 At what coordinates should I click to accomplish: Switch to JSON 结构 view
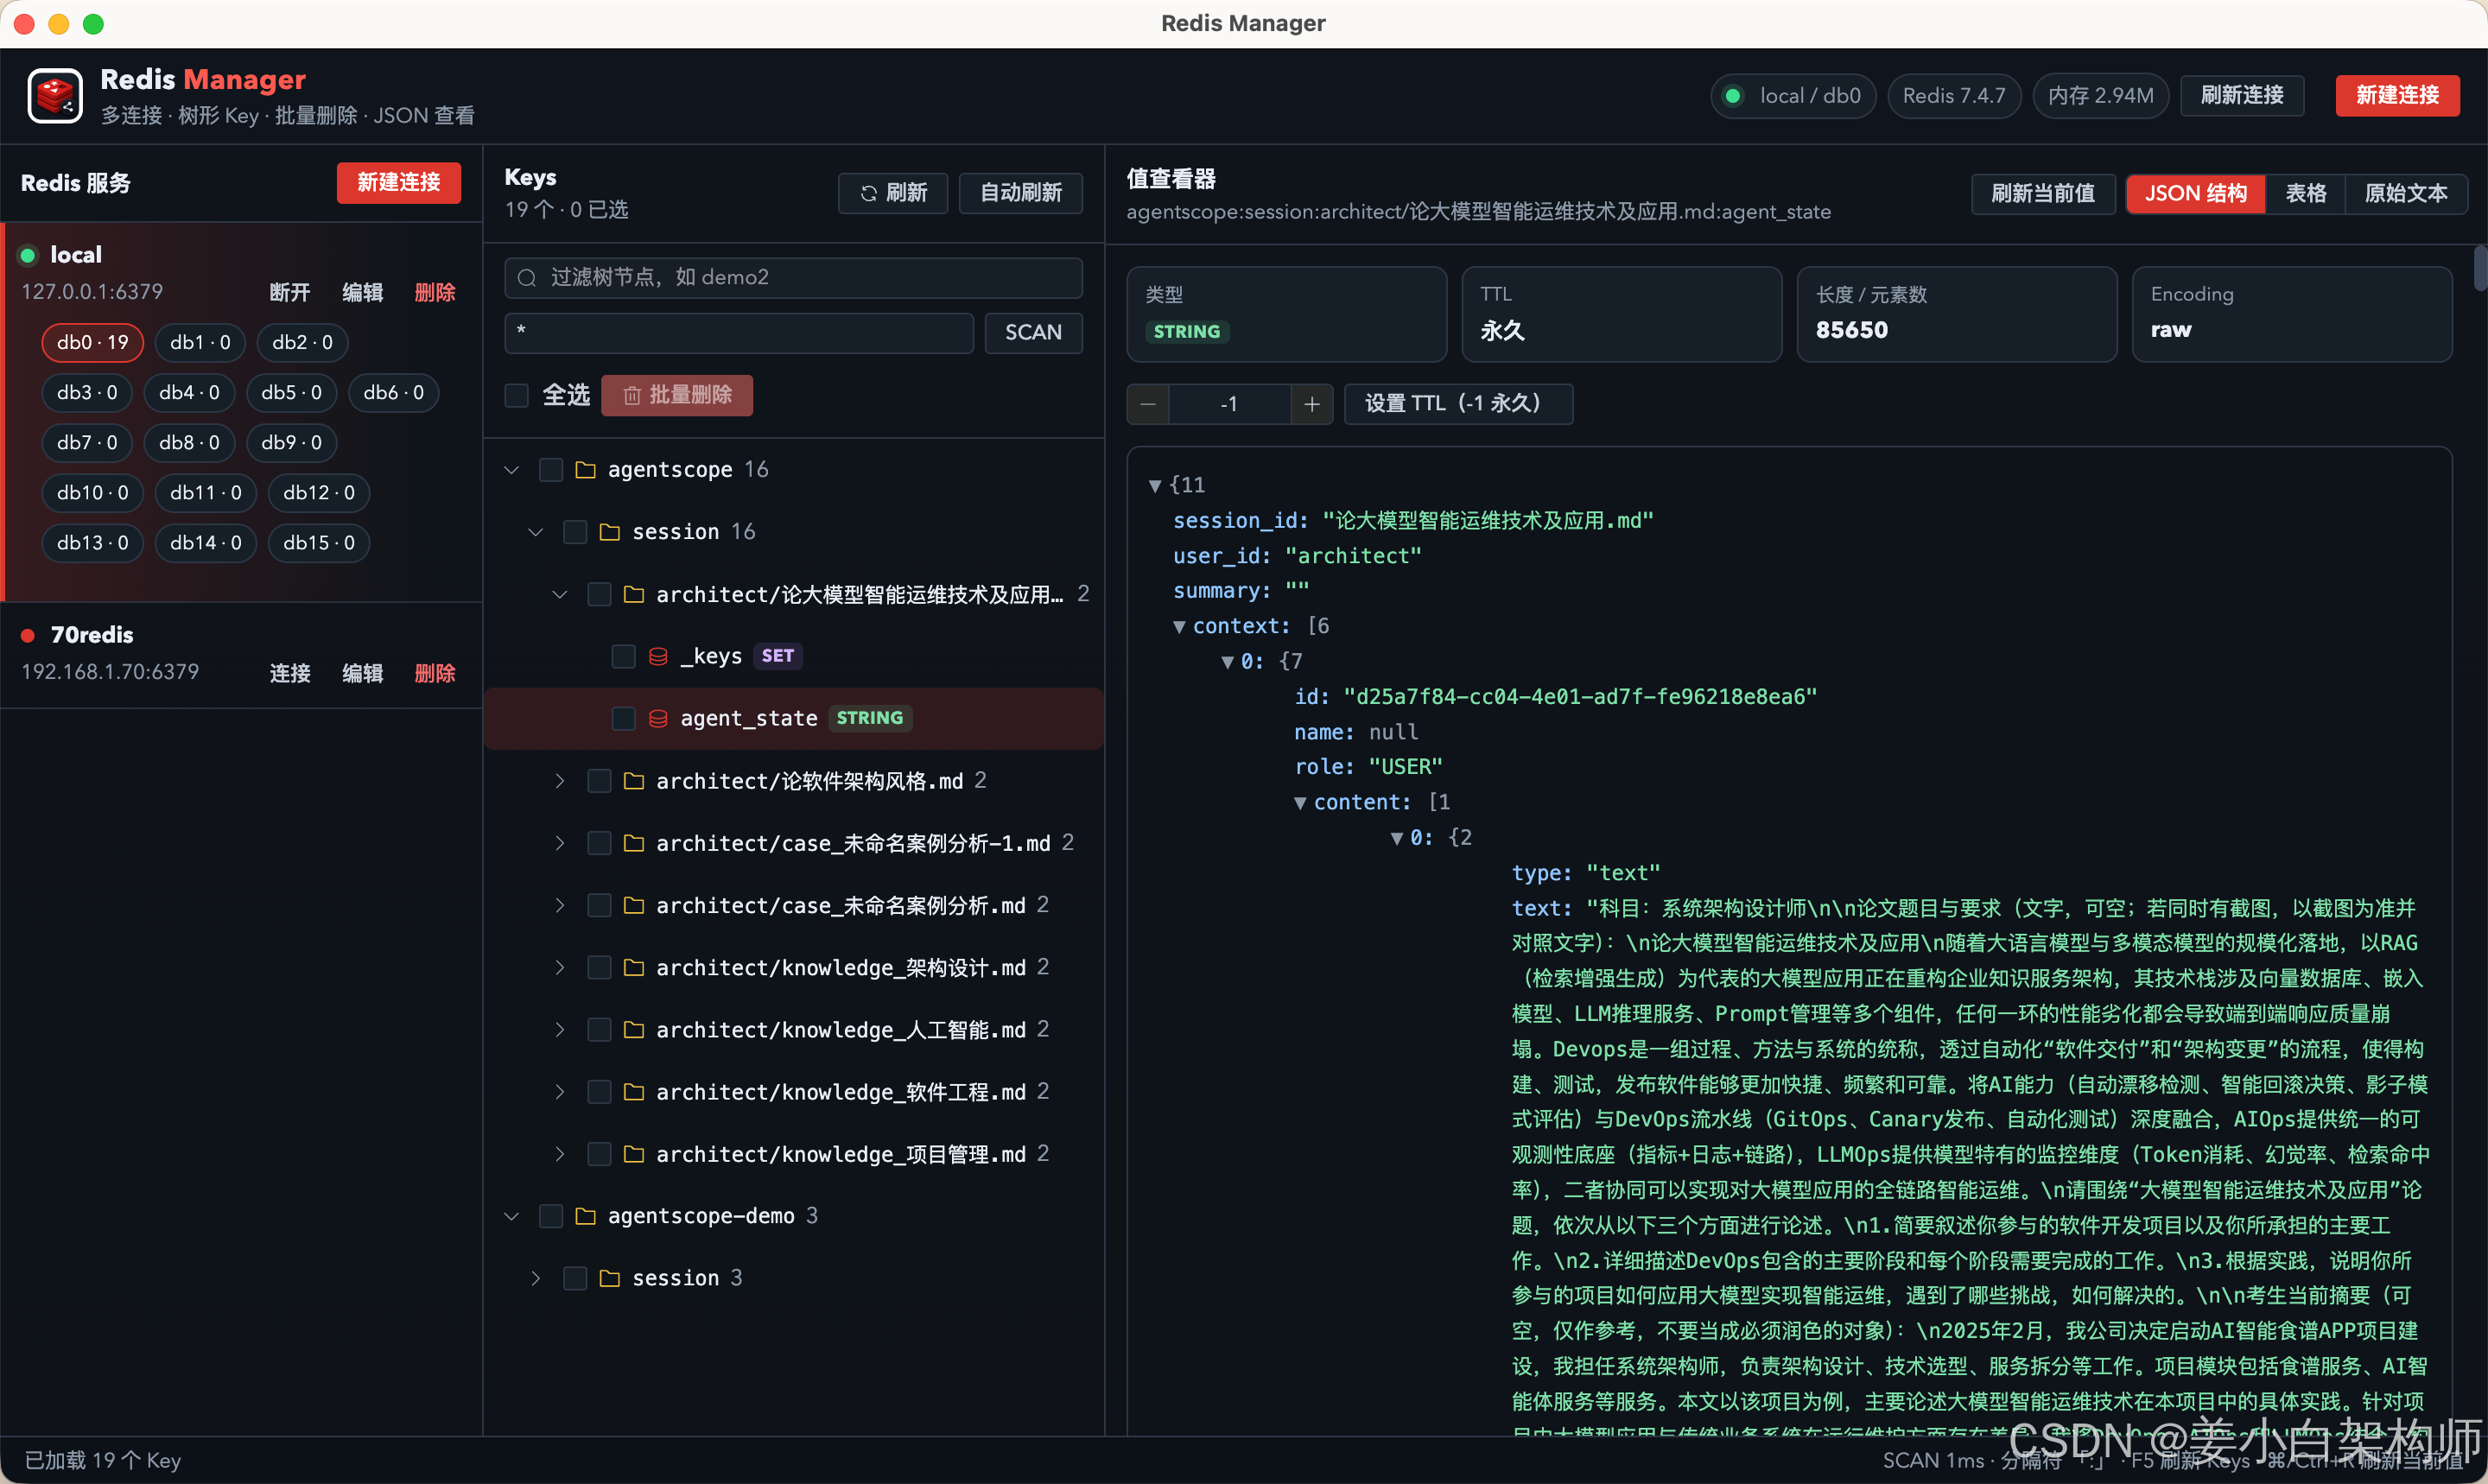(2196, 193)
